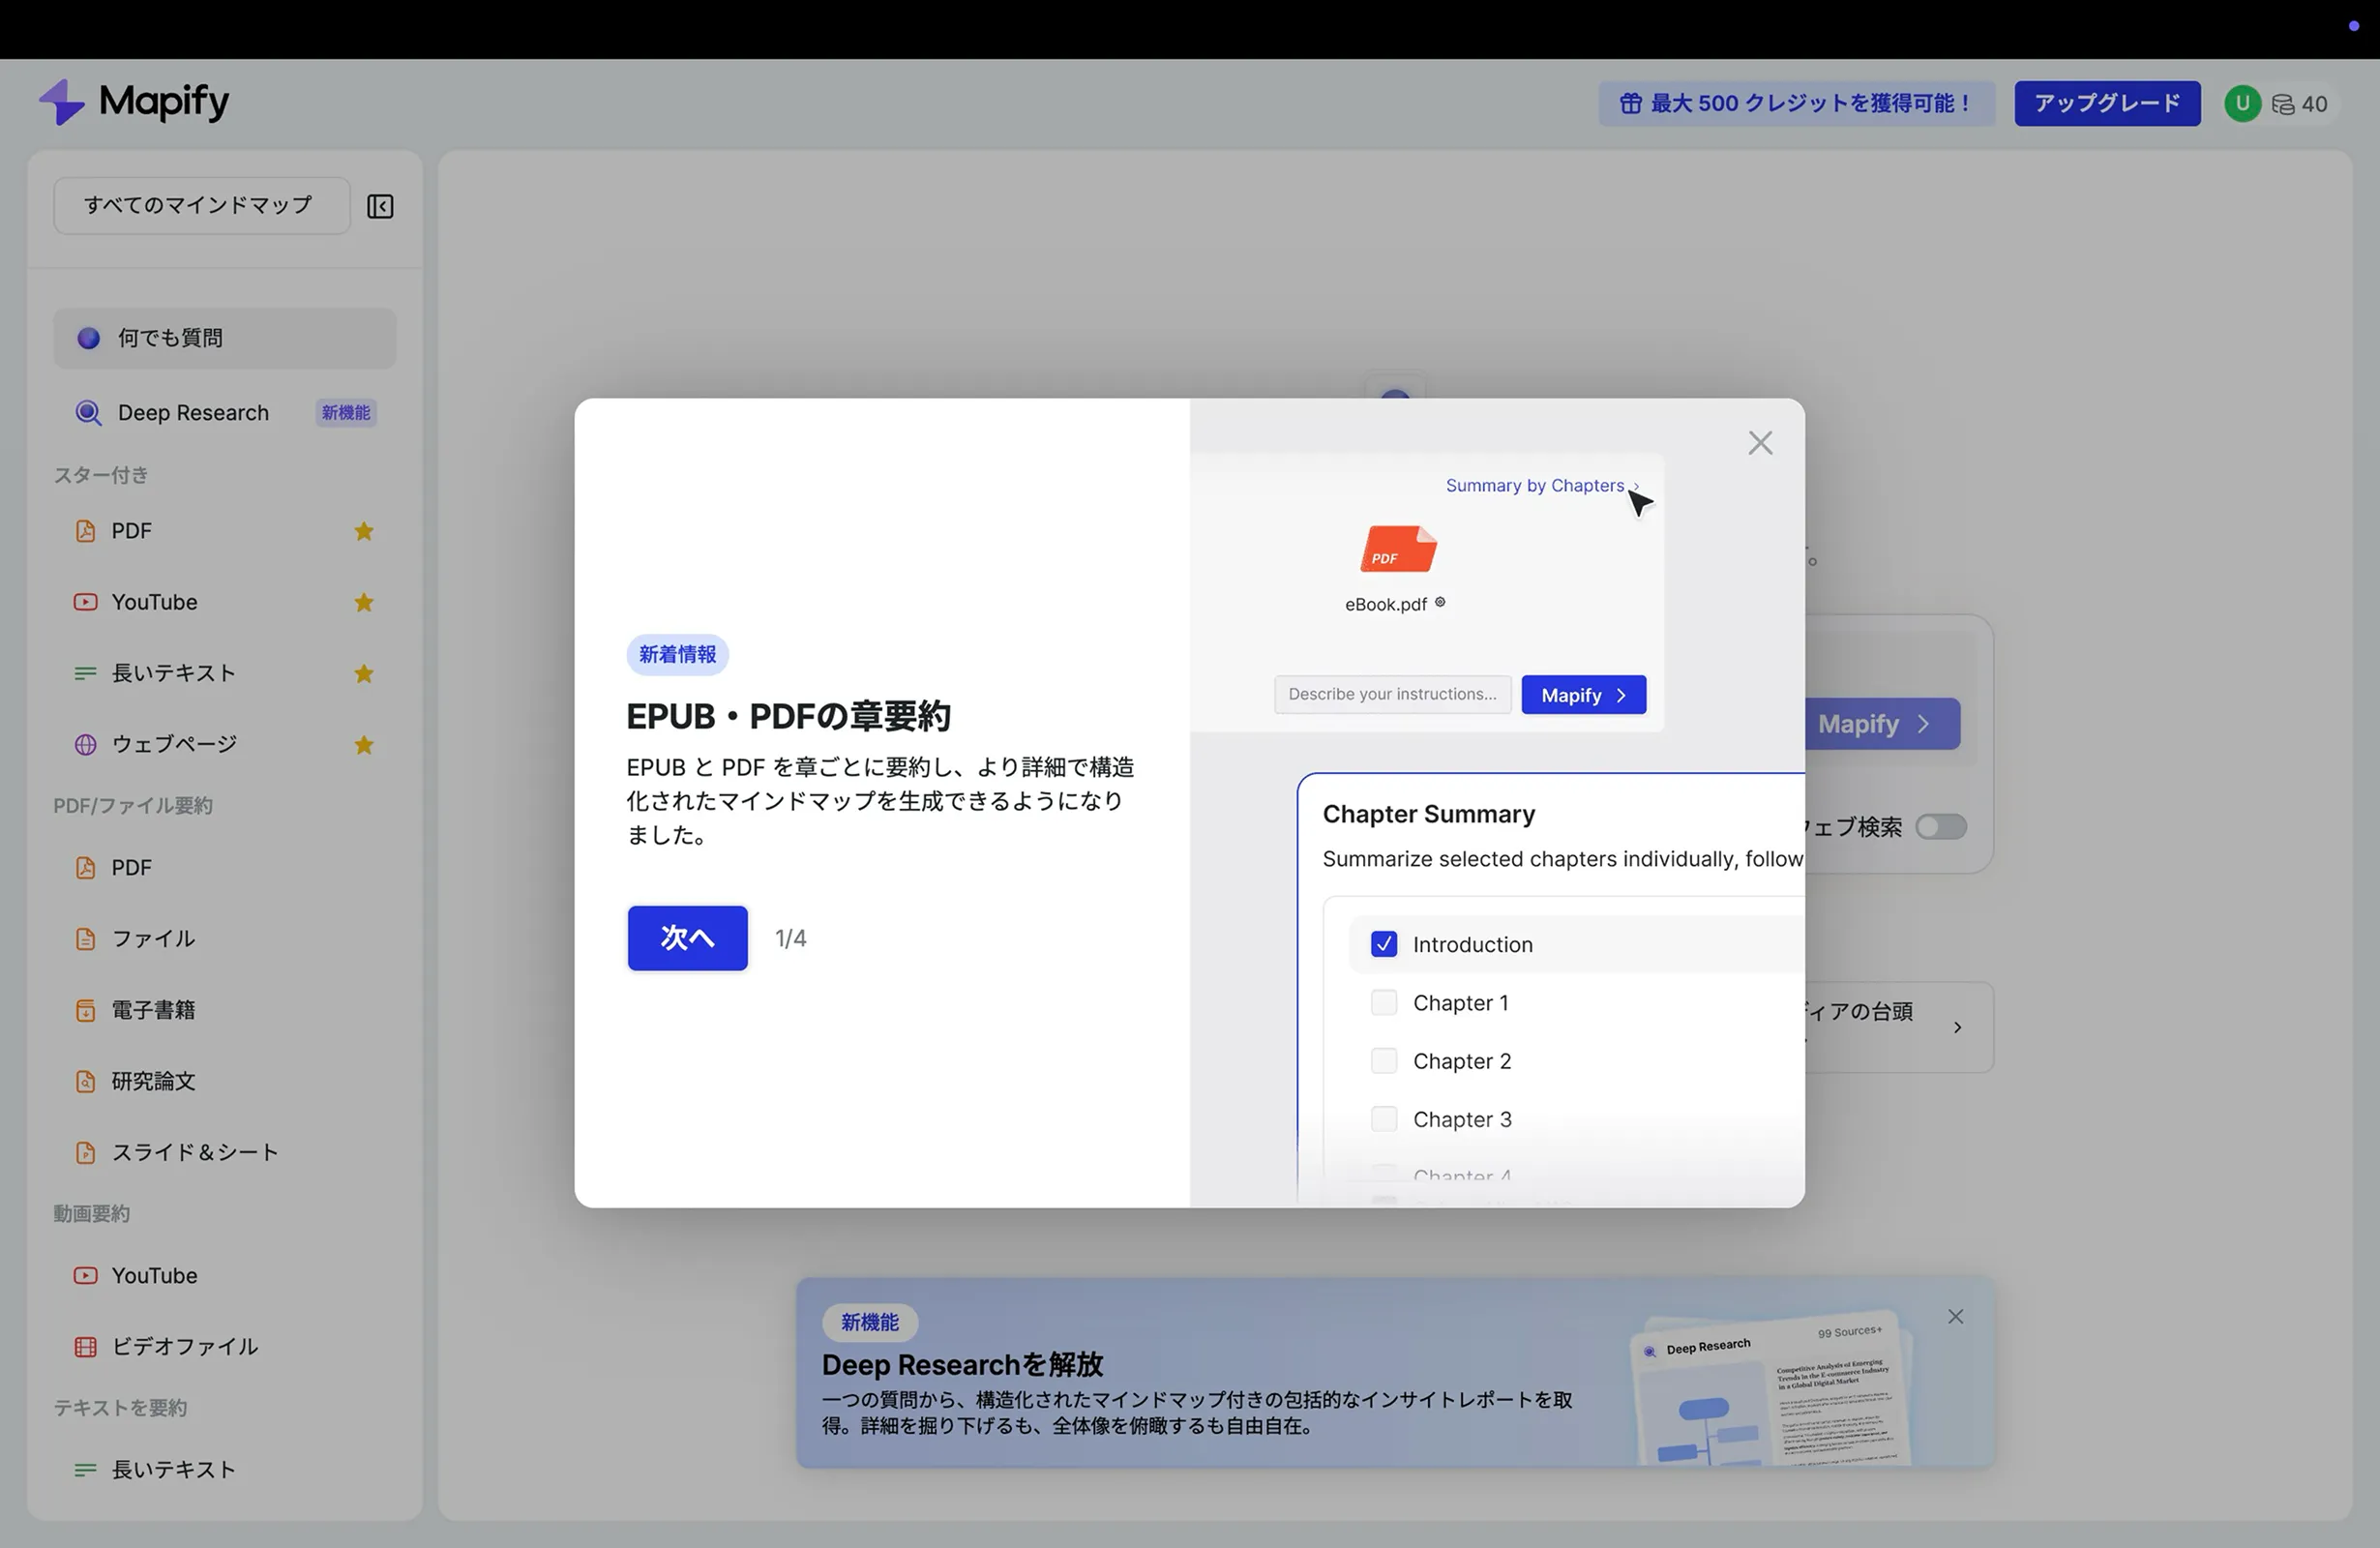
Task: Click the Deep Research magnifier icon
Action: tap(89, 412)
